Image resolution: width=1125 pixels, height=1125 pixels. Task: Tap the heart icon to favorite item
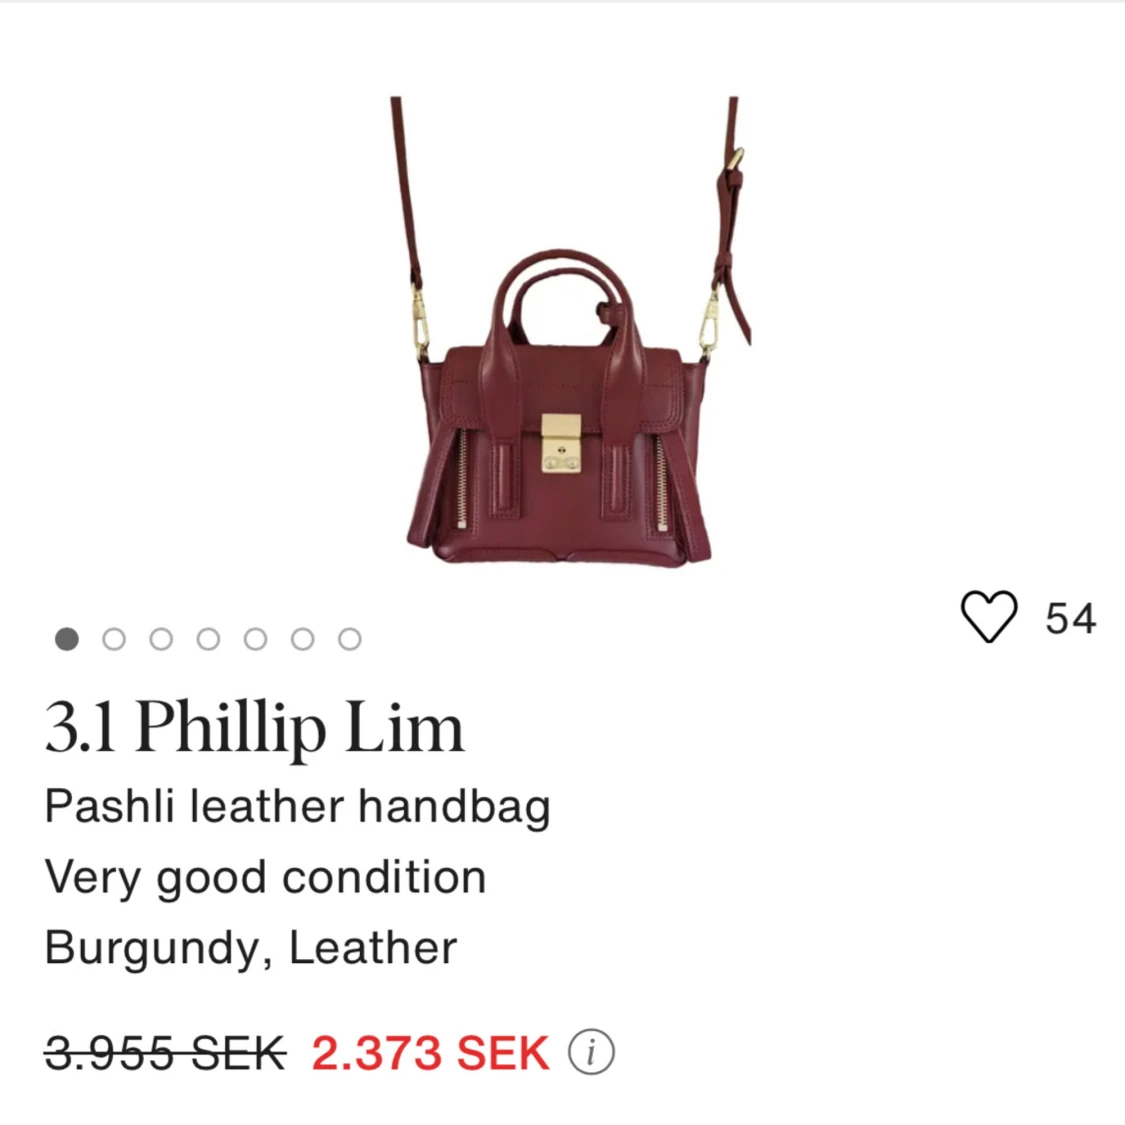989,616
